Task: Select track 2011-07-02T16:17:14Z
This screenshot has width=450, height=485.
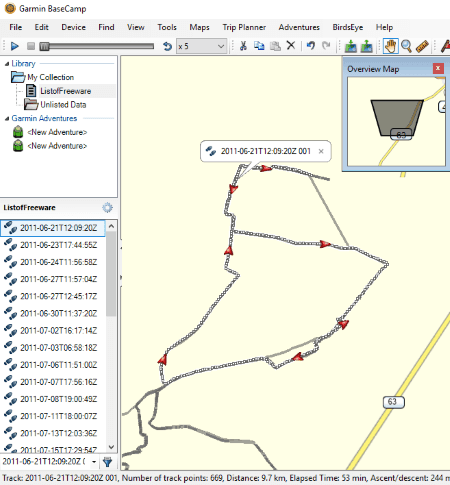Action: (53, 331)
